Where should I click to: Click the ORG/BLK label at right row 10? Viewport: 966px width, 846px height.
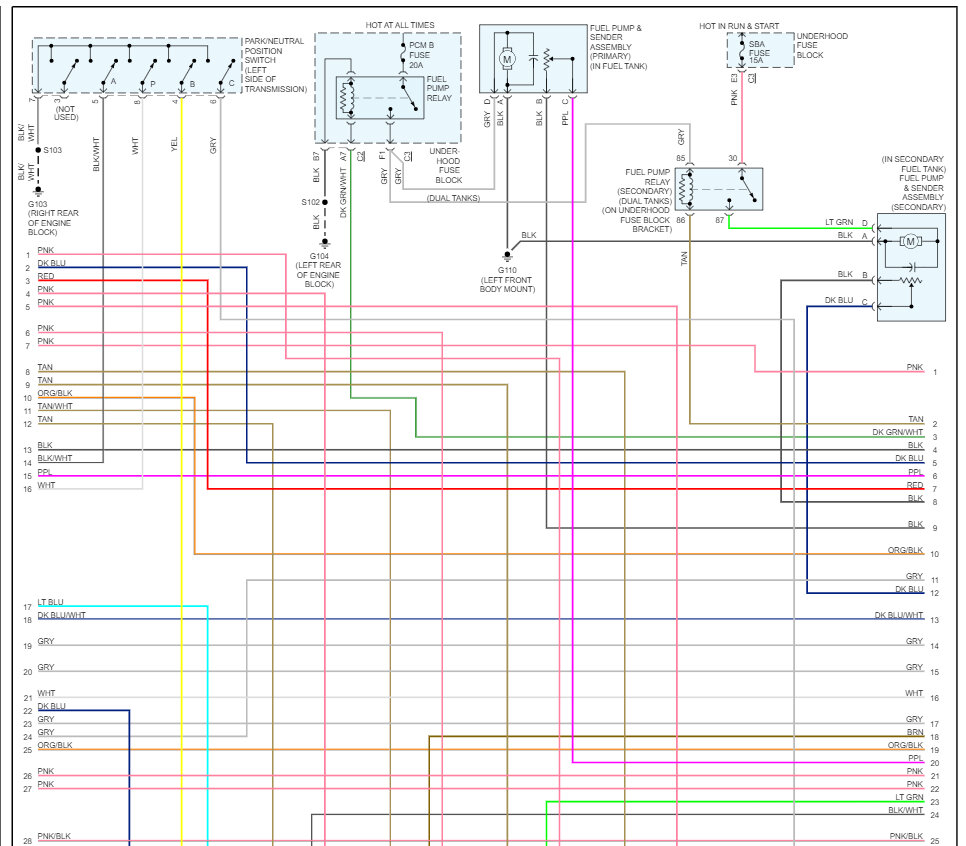[x=905, y=550]
